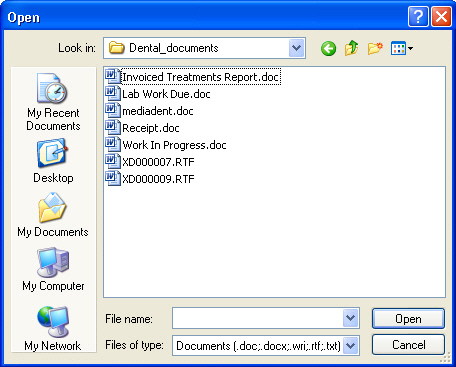Select Lab Work Due.doc file name
Viewport: 456px width, 367px height.
[x=166, y=94]
